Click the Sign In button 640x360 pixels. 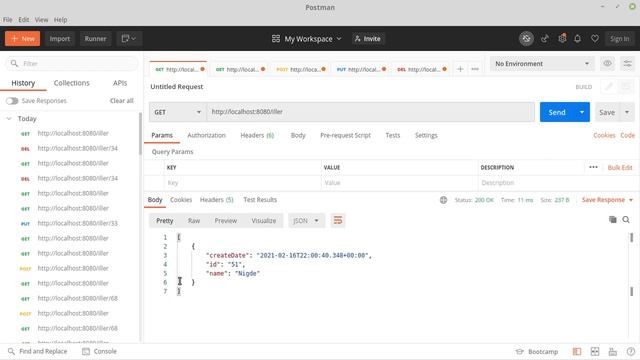point(620,39)
